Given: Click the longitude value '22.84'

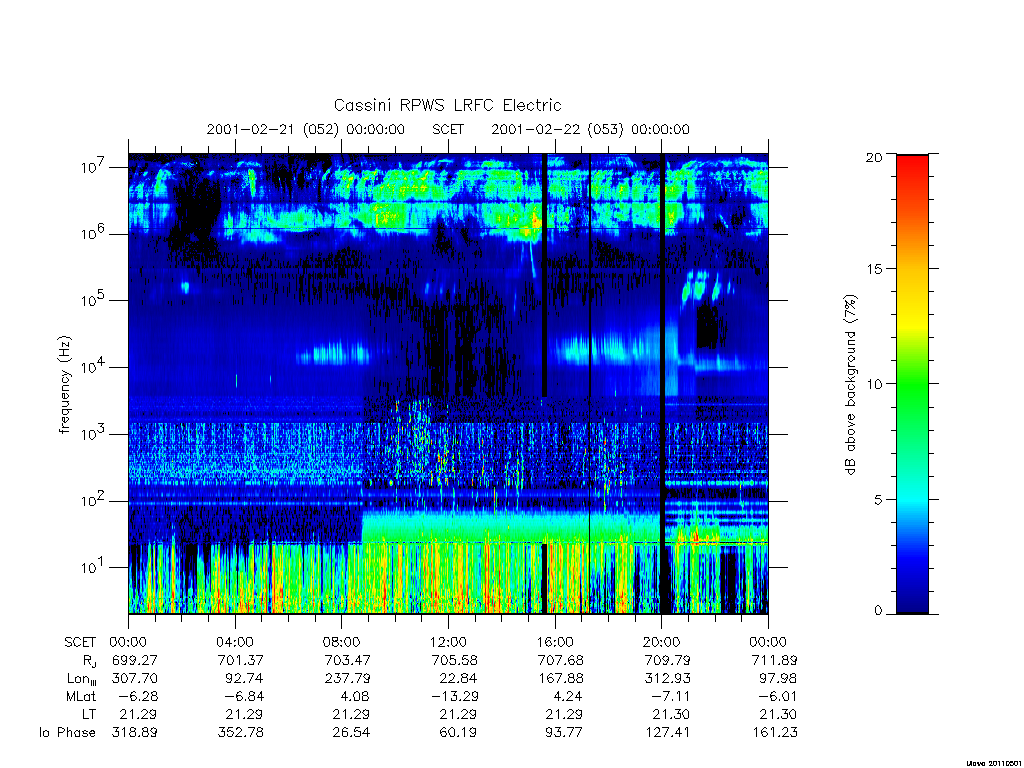Looking at the screenshot, I should (458, 679).
